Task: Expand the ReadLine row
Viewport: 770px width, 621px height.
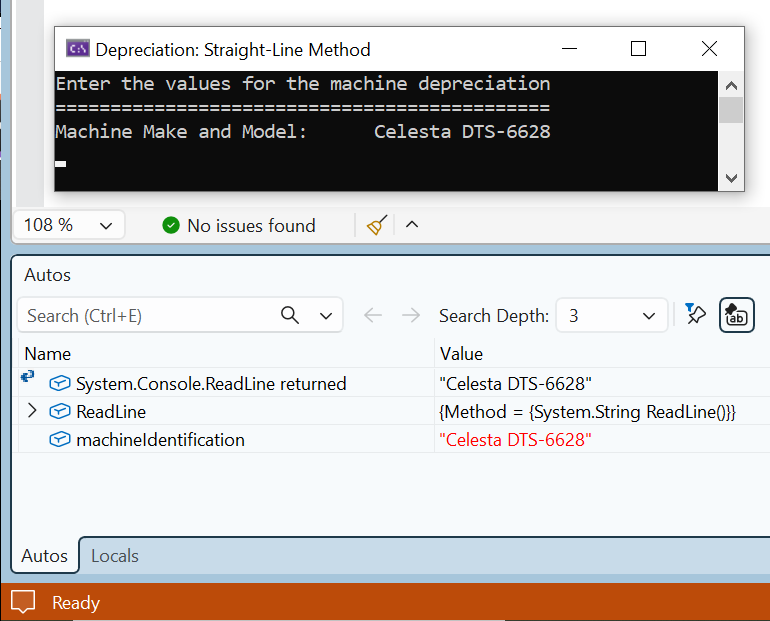Action: (x=32, y=410)
